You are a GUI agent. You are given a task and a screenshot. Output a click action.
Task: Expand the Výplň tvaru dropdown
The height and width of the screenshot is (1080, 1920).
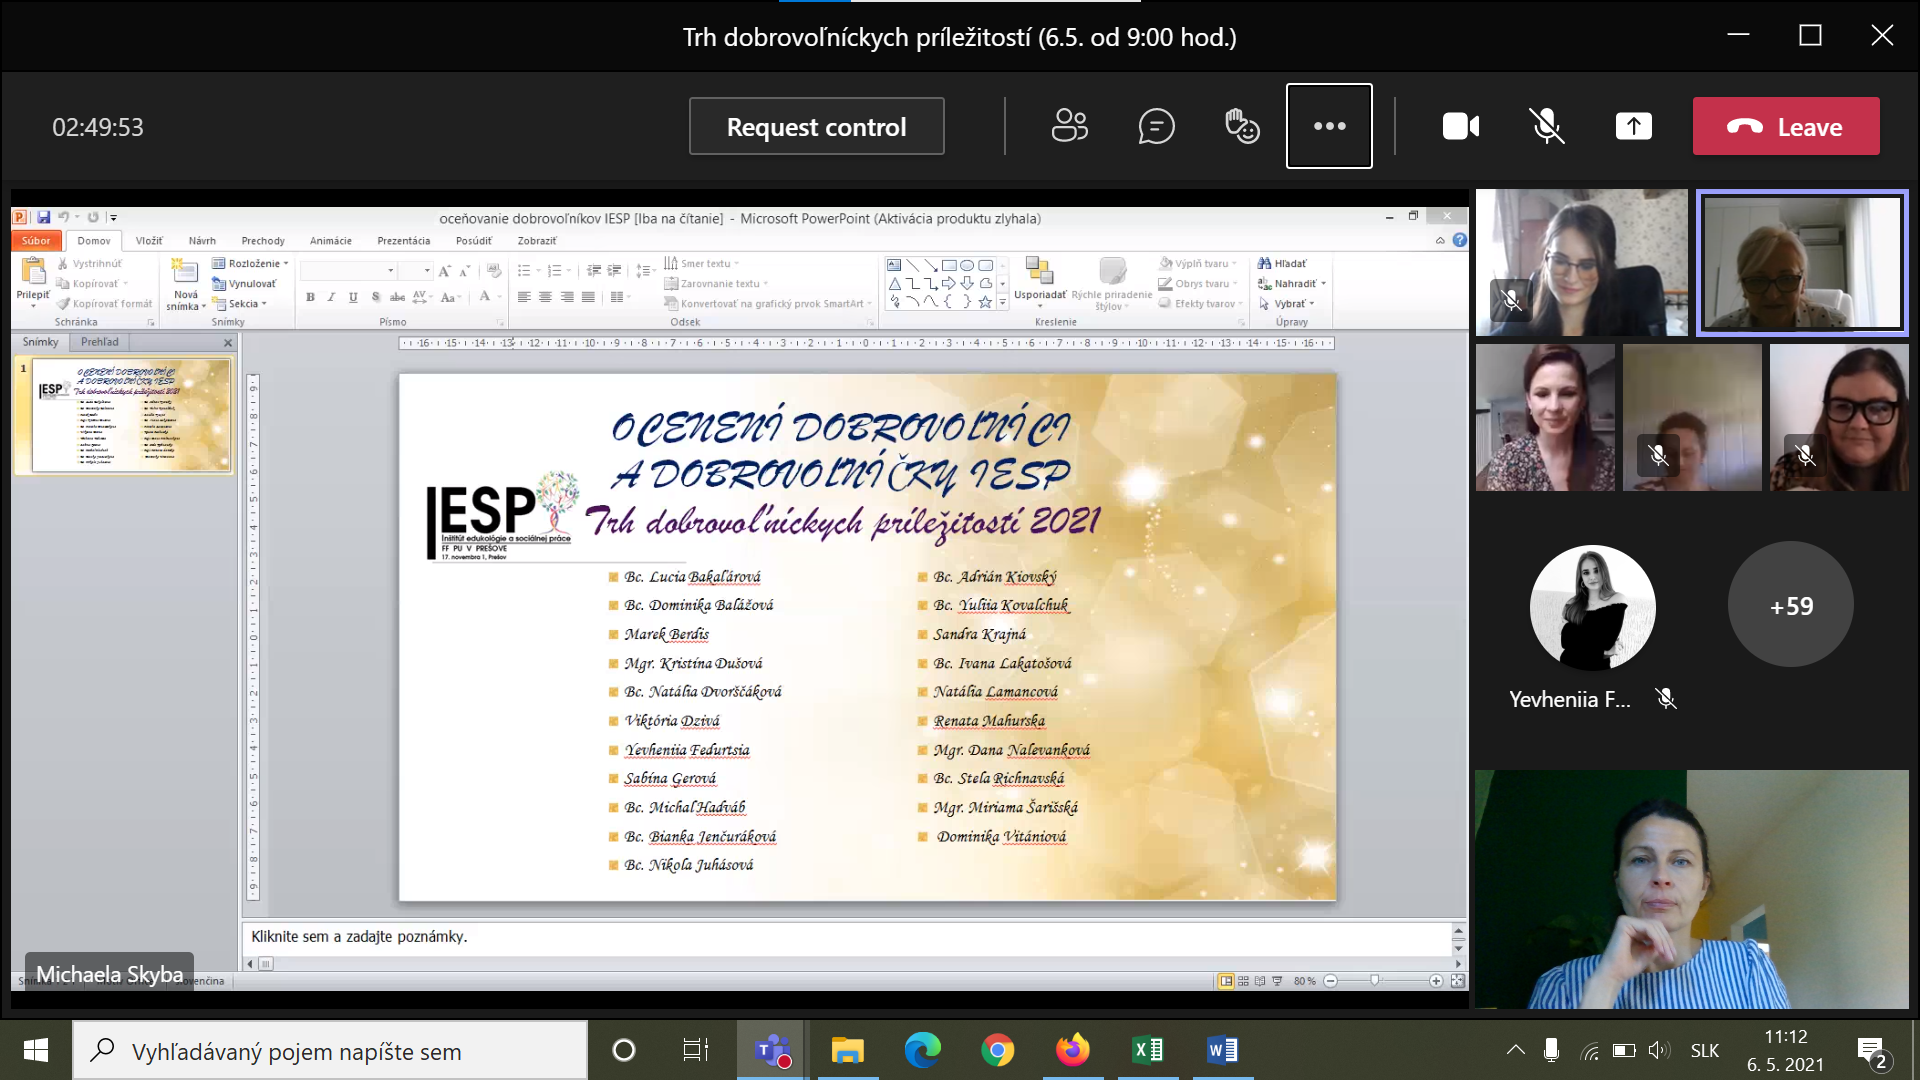tap(1198, 264)
